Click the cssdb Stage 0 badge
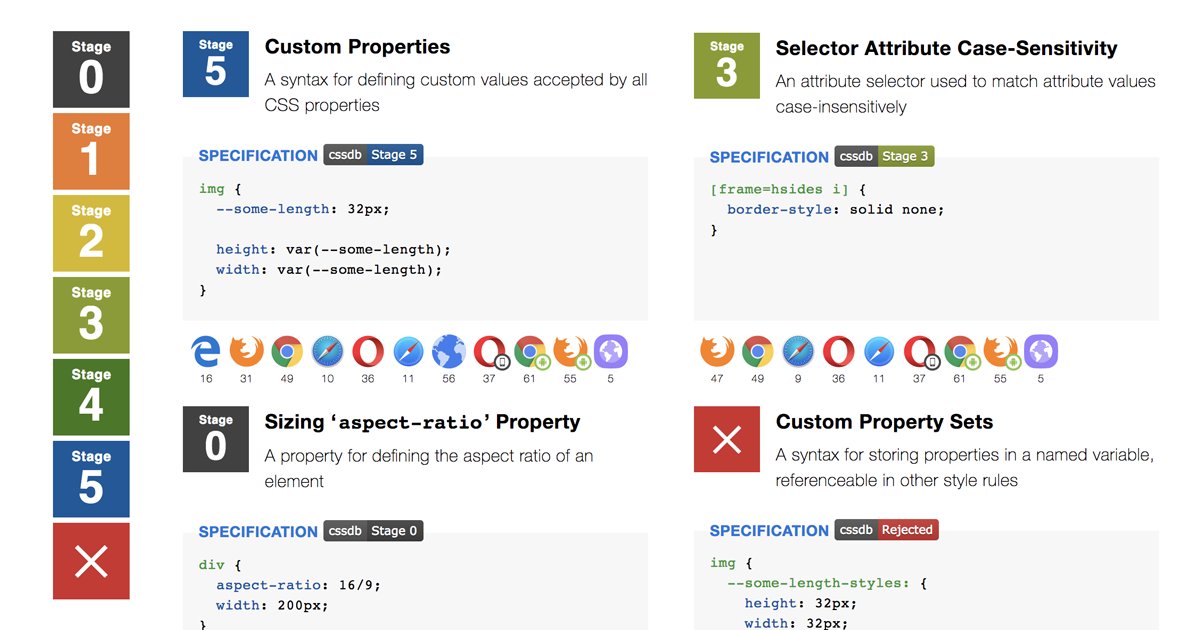1200x630 pixels. pos(373,531)
